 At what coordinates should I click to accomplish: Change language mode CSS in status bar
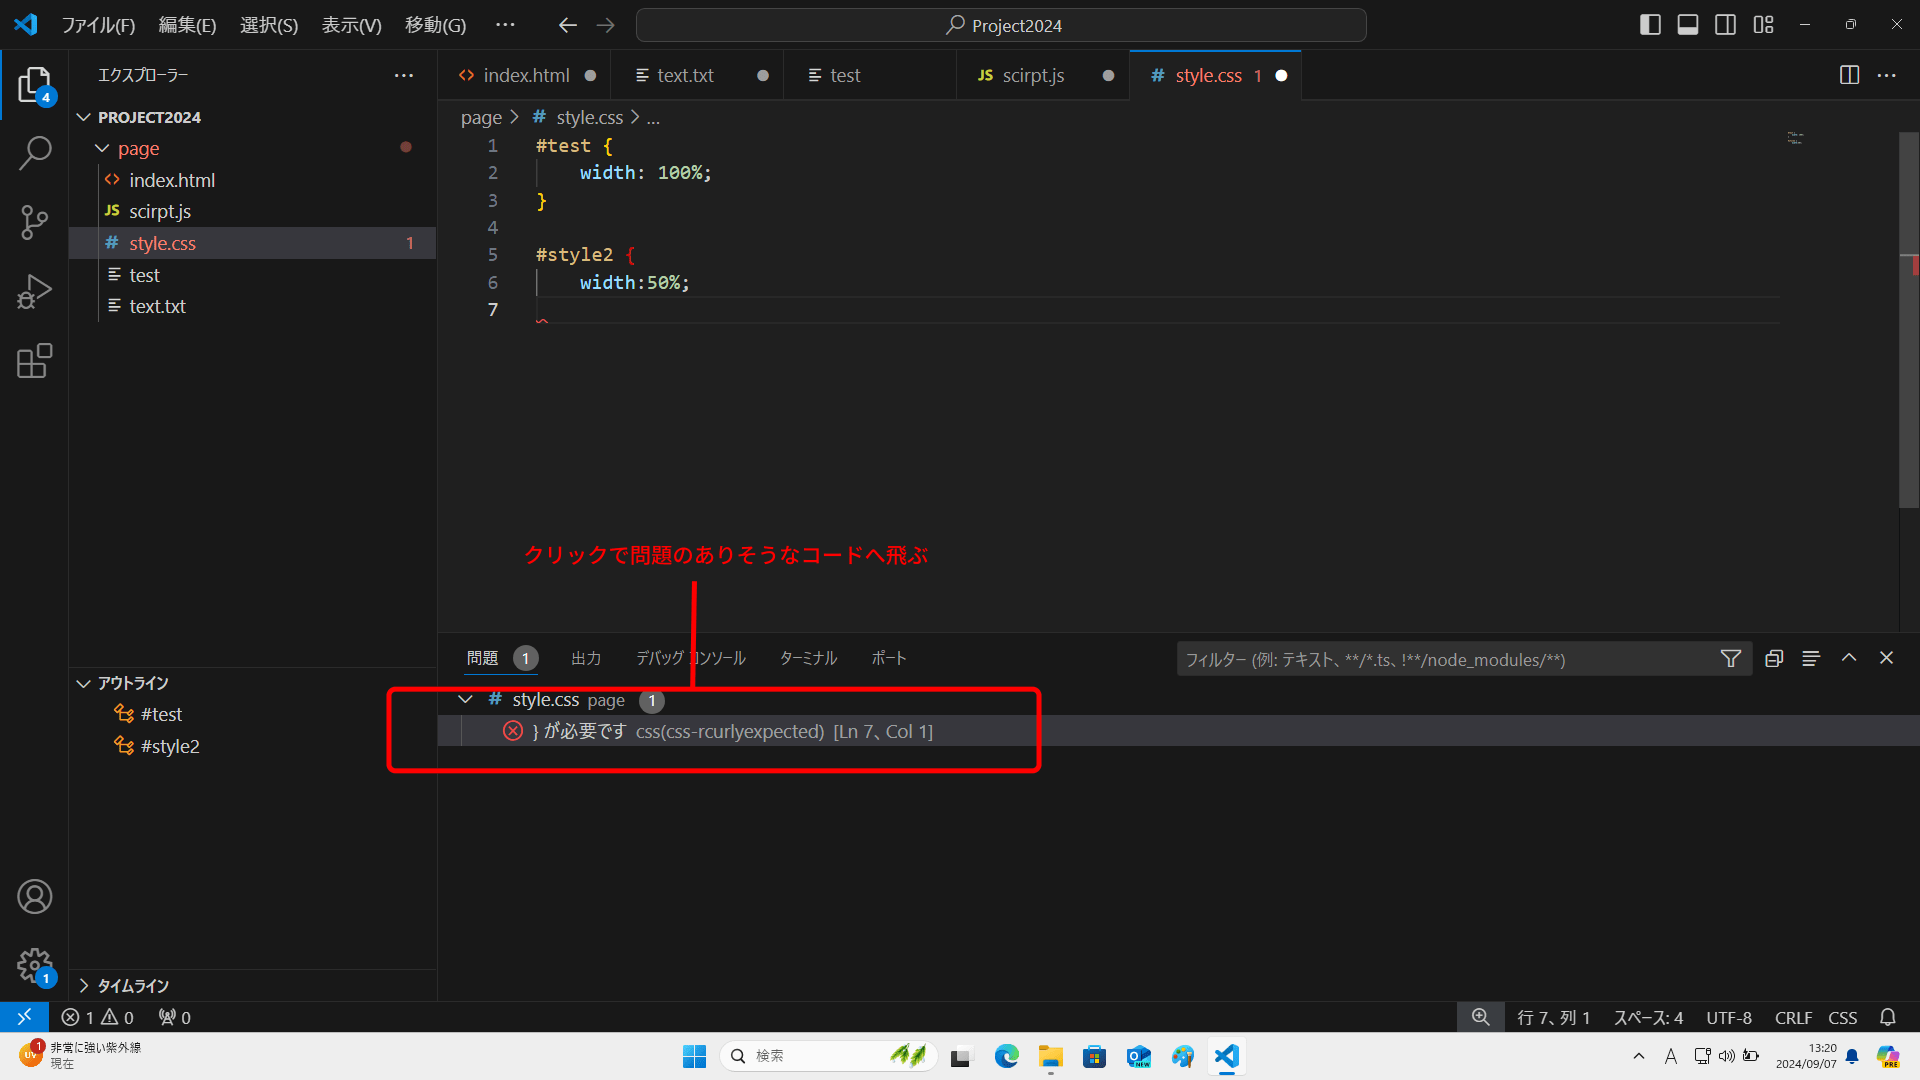pos(1843,1017)
